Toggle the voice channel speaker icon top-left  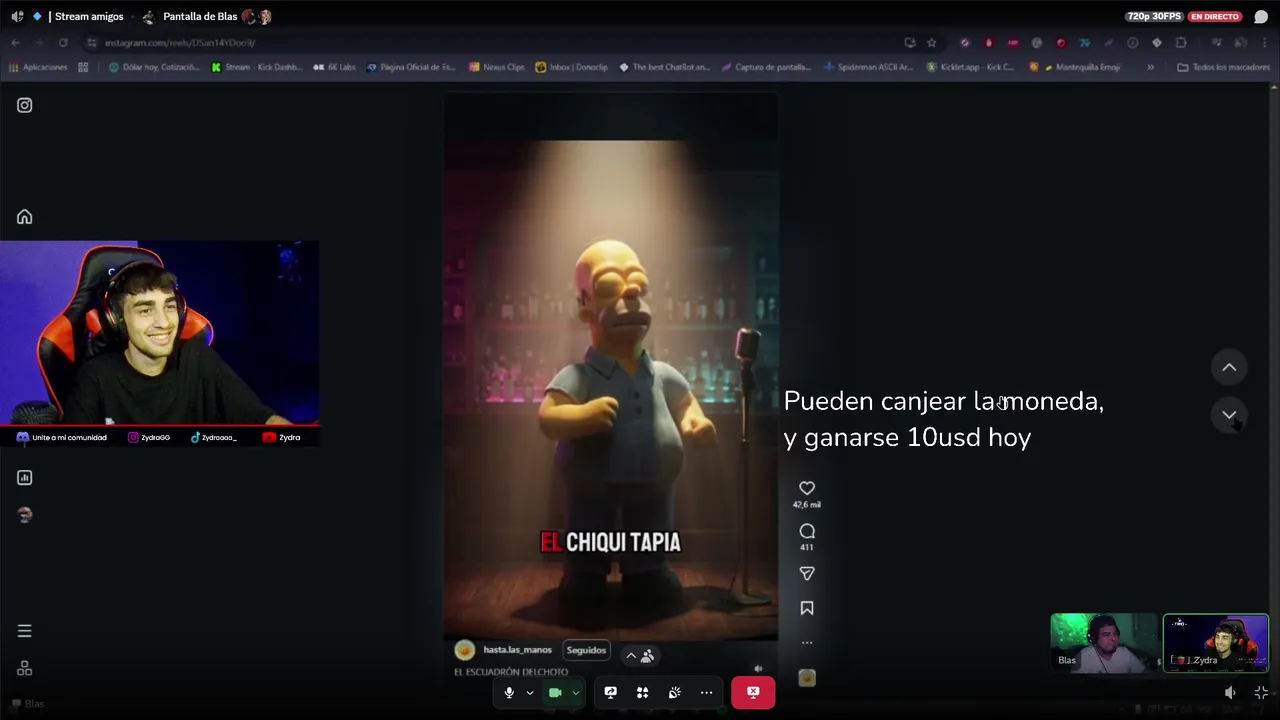[x=17, y=16]
